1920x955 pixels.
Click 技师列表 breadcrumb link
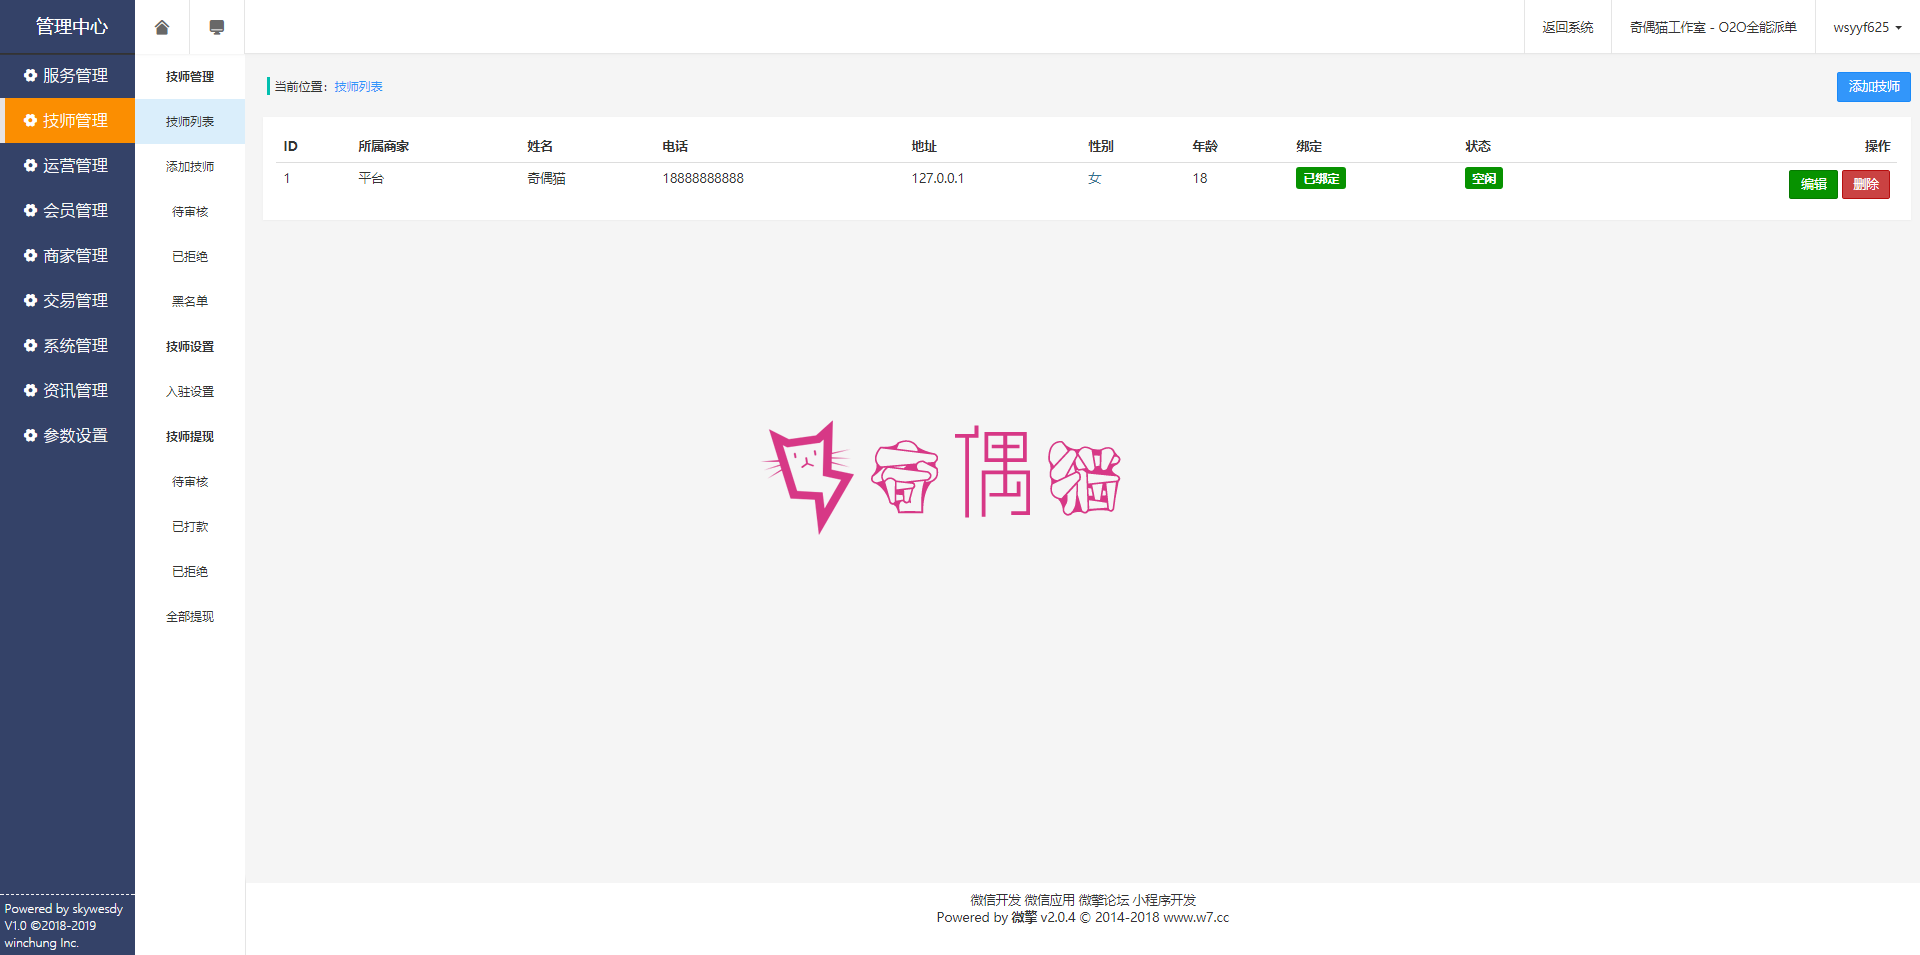tap(358, 87)
